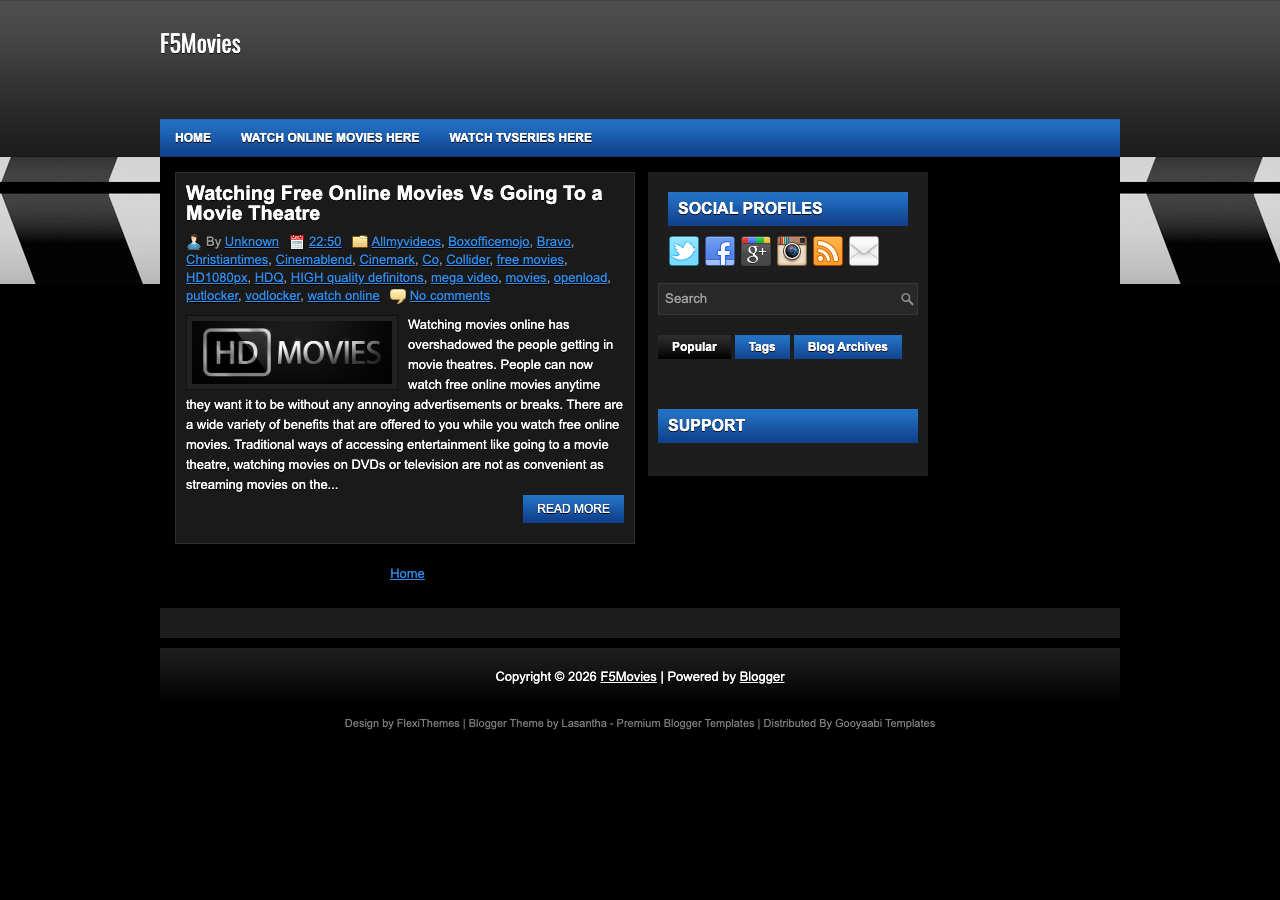Viewport: 1280px width, 900px height.
Task: Select HOME in the navigation bar
Action: point(192,138)
